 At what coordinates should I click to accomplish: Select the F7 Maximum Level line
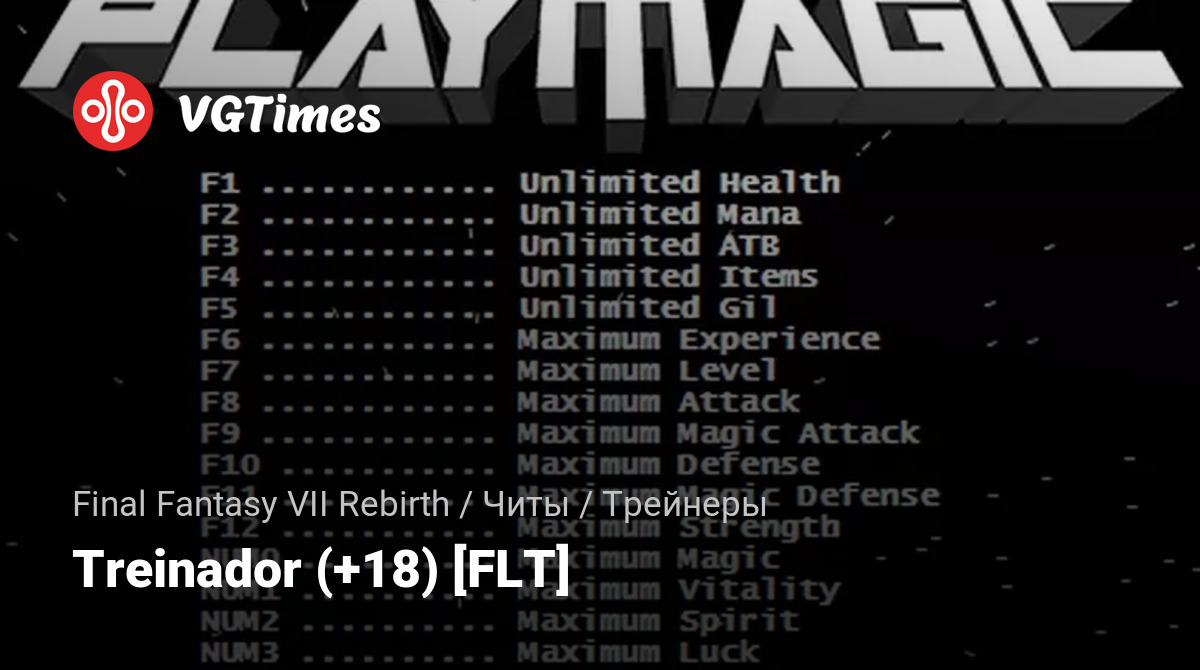489,370
